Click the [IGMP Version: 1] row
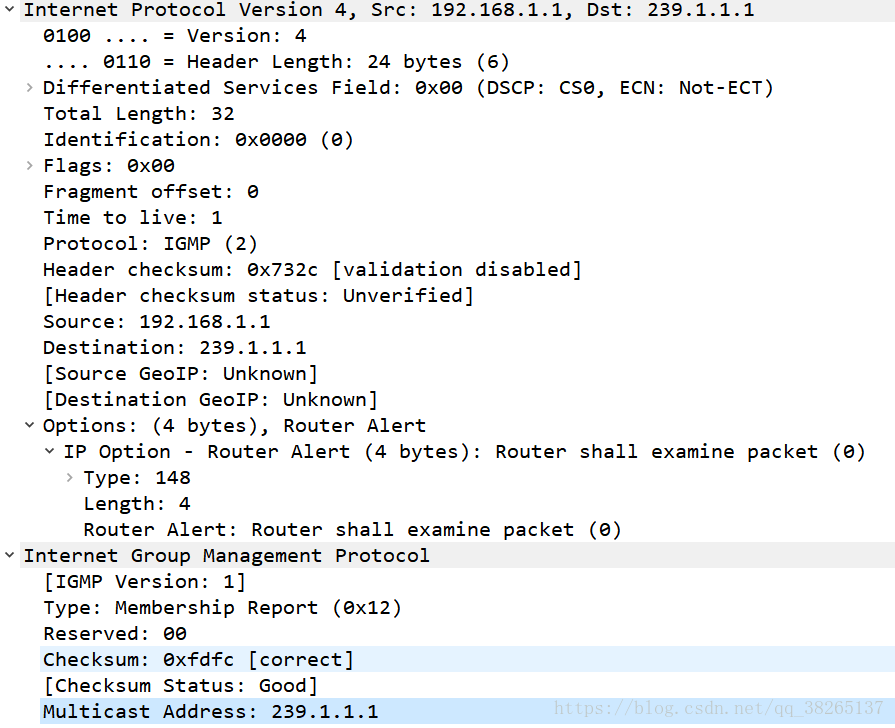895x728 pixels. tap(144, 582)
